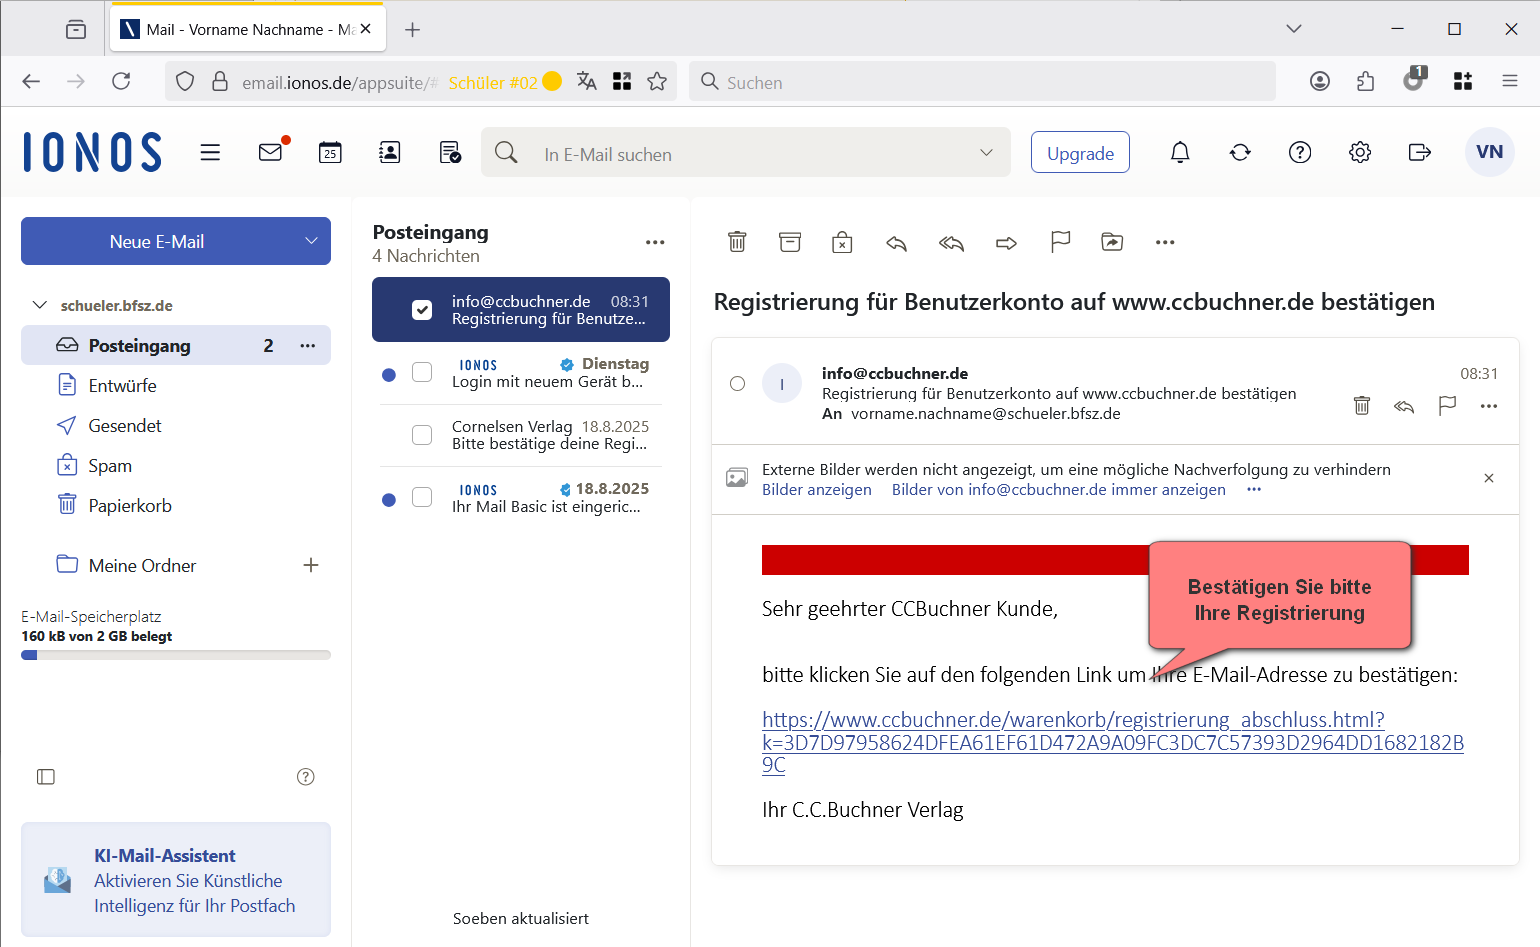1540x947 pixels.
Task: Expand the email search options dropdown
Action: coord(986,153)
